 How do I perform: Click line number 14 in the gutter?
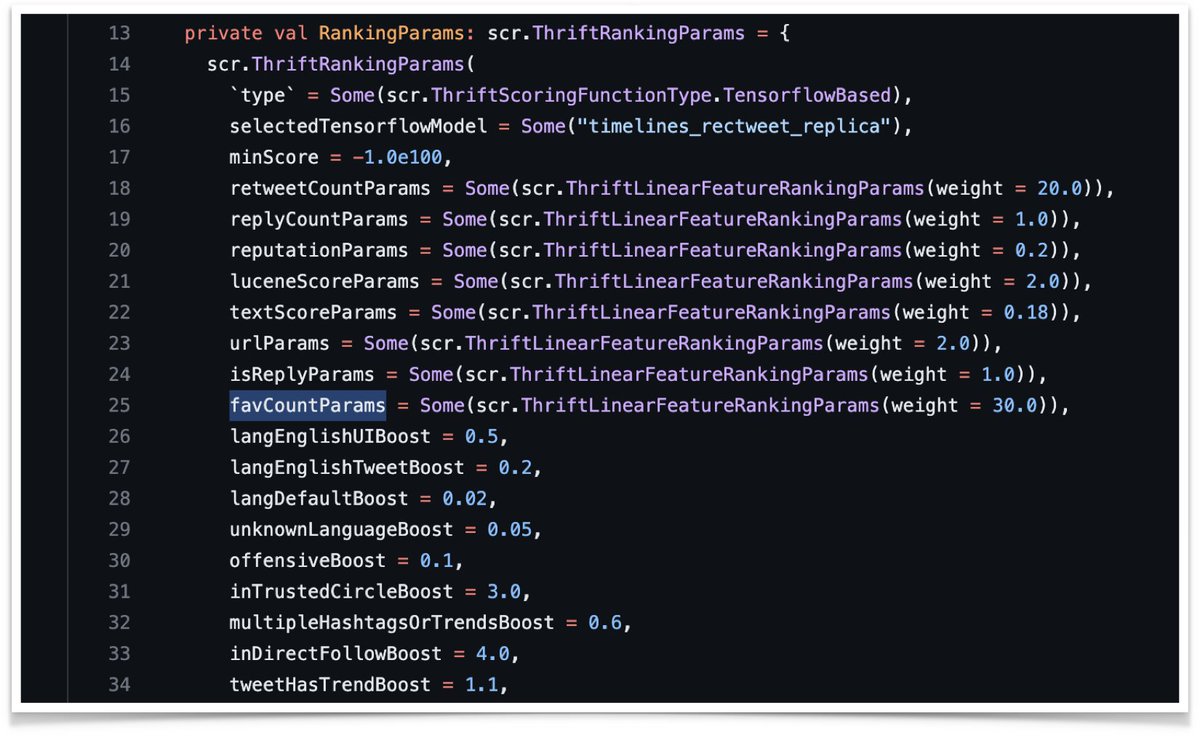pyautogui.click(x=119, y=64)
